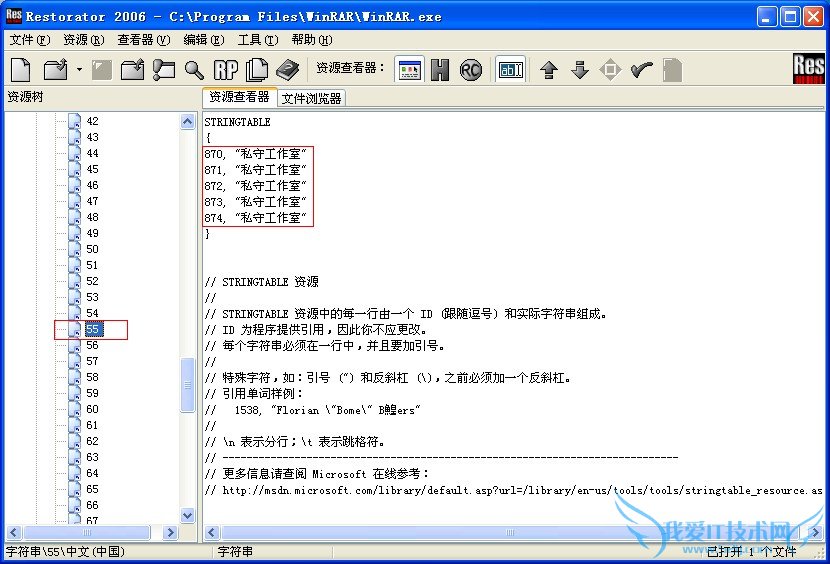Select resource tree item 45
This screenshot has height=564, width=830.
click(x=92, y=169)
